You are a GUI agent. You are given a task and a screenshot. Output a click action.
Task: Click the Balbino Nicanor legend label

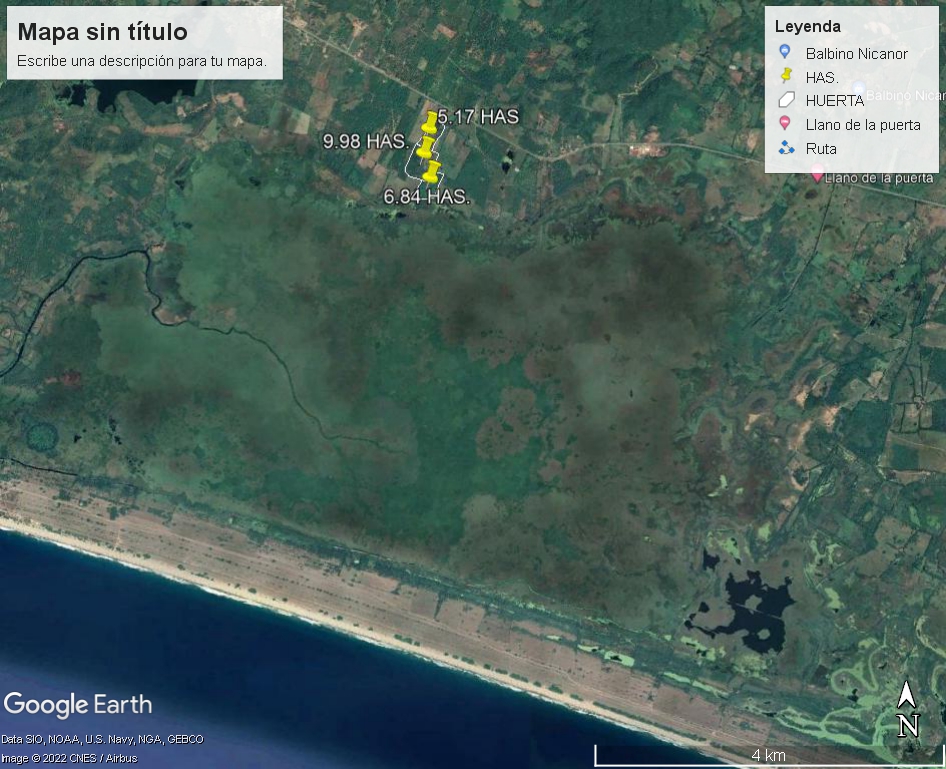857,54
